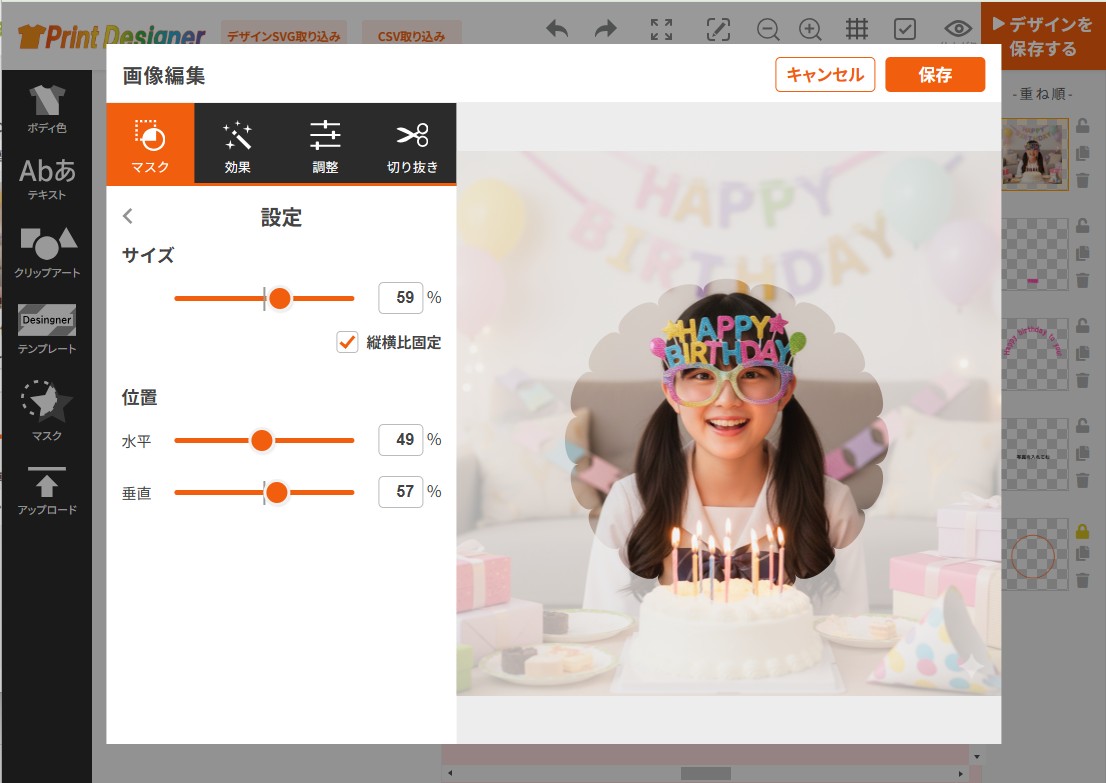The image size is (1106, 783).
Task: Open the クリップアート clip art panel
Action: [47, 251]
